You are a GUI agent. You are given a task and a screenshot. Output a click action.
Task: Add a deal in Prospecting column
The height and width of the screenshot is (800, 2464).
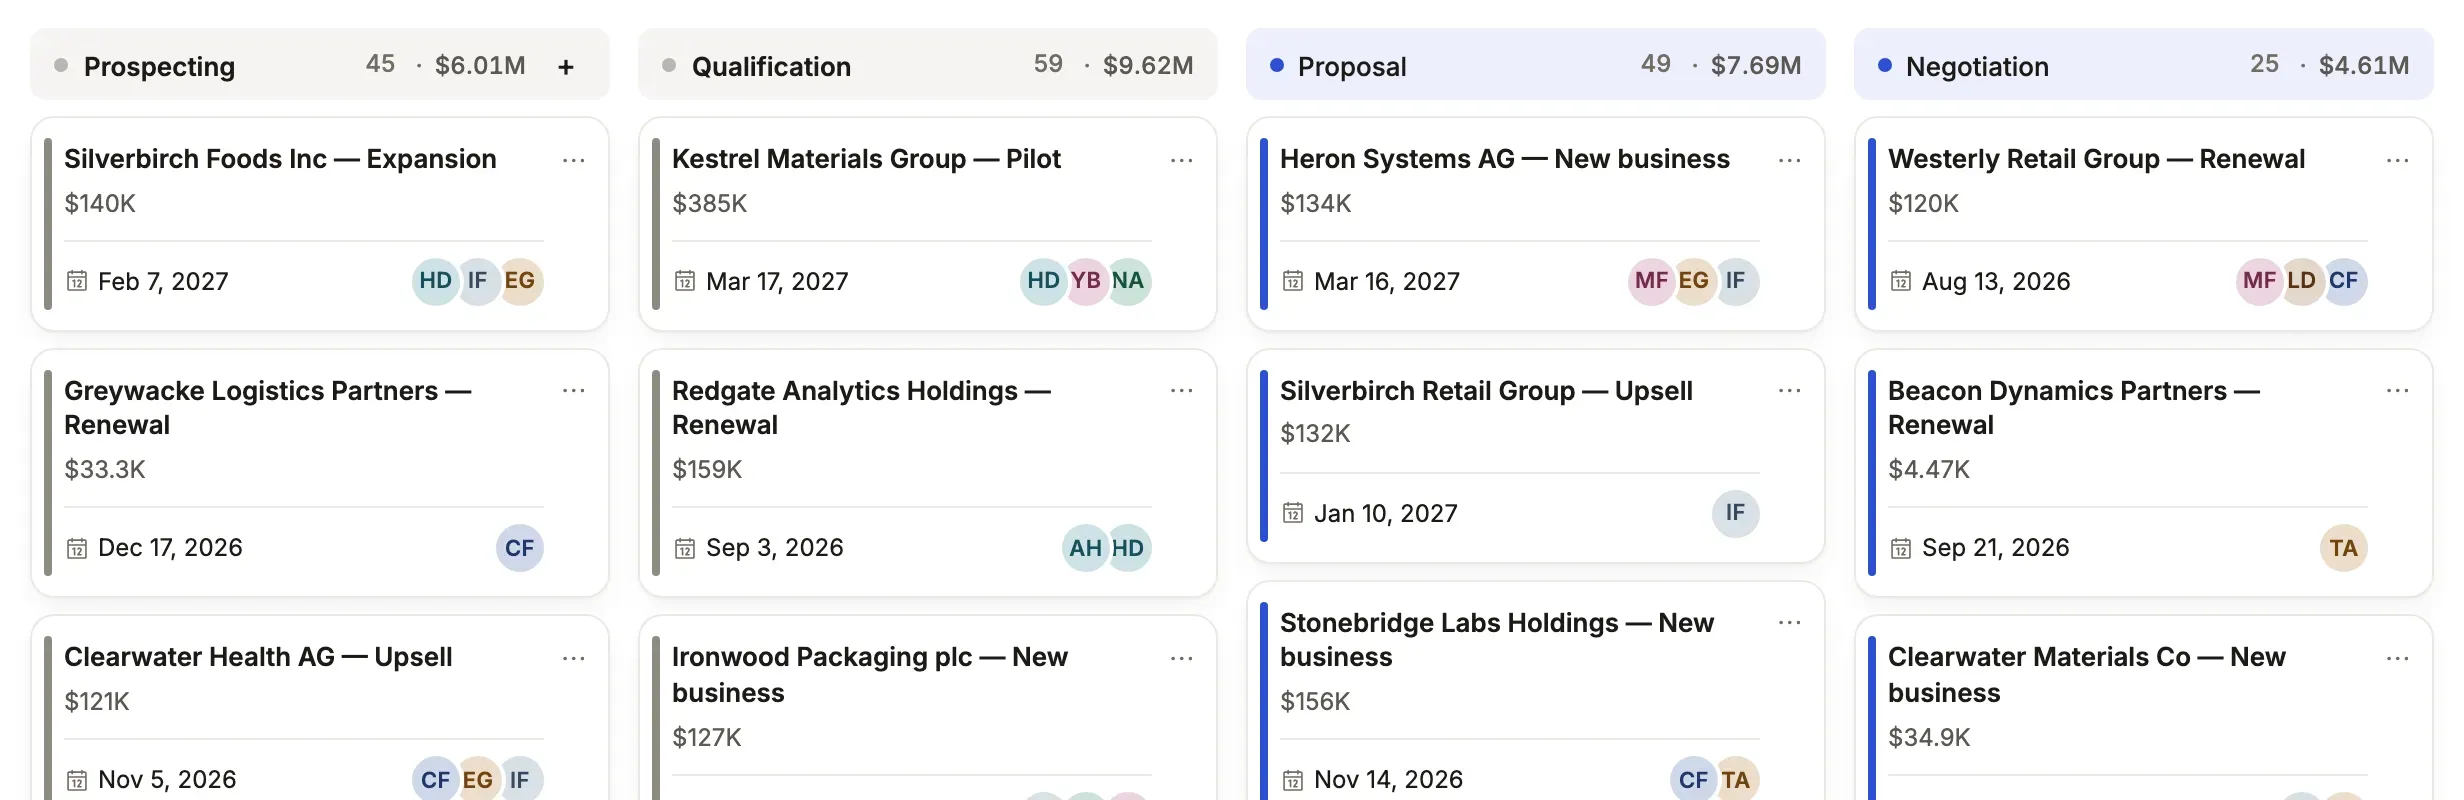coord(566,67)
